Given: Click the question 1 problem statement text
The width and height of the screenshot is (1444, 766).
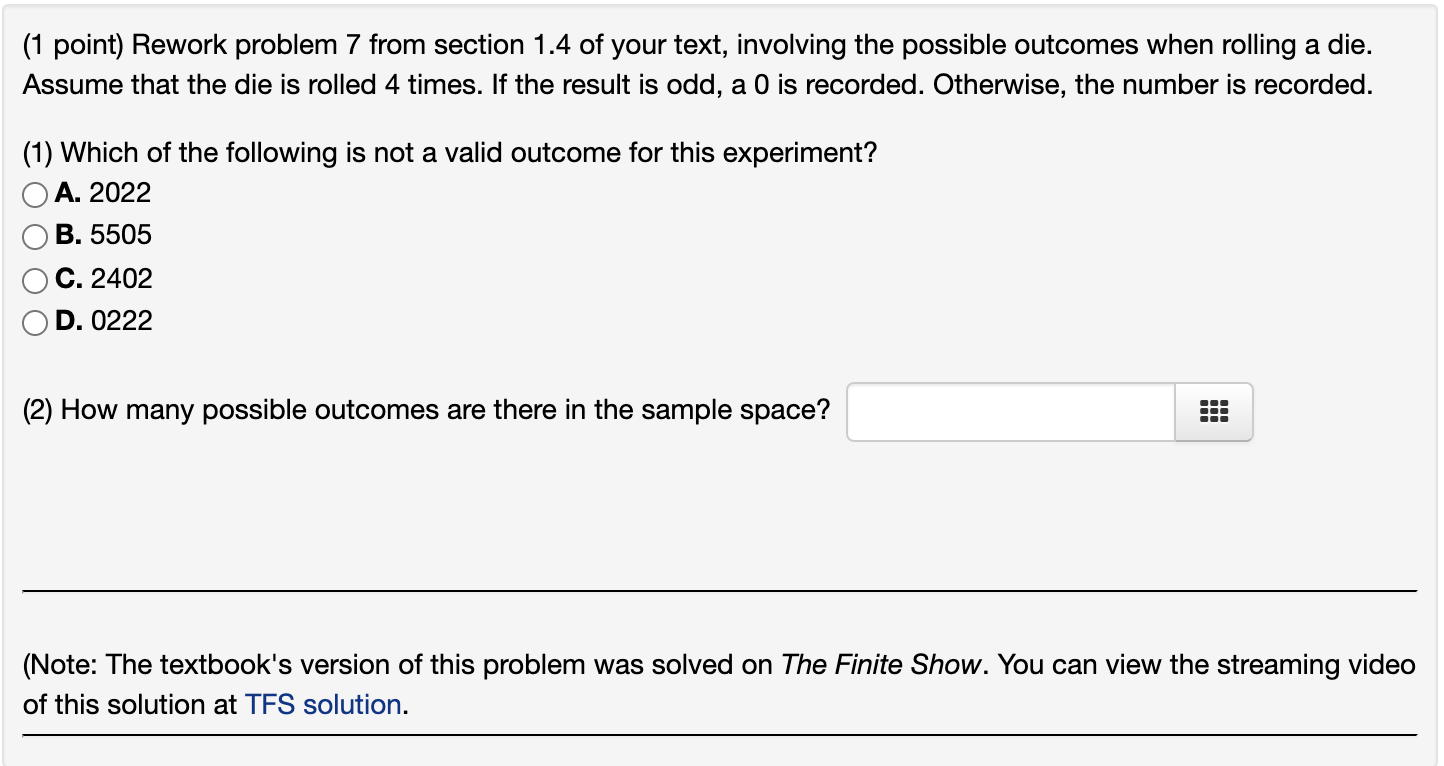Looking at the screenshot, I should [449, 152].
